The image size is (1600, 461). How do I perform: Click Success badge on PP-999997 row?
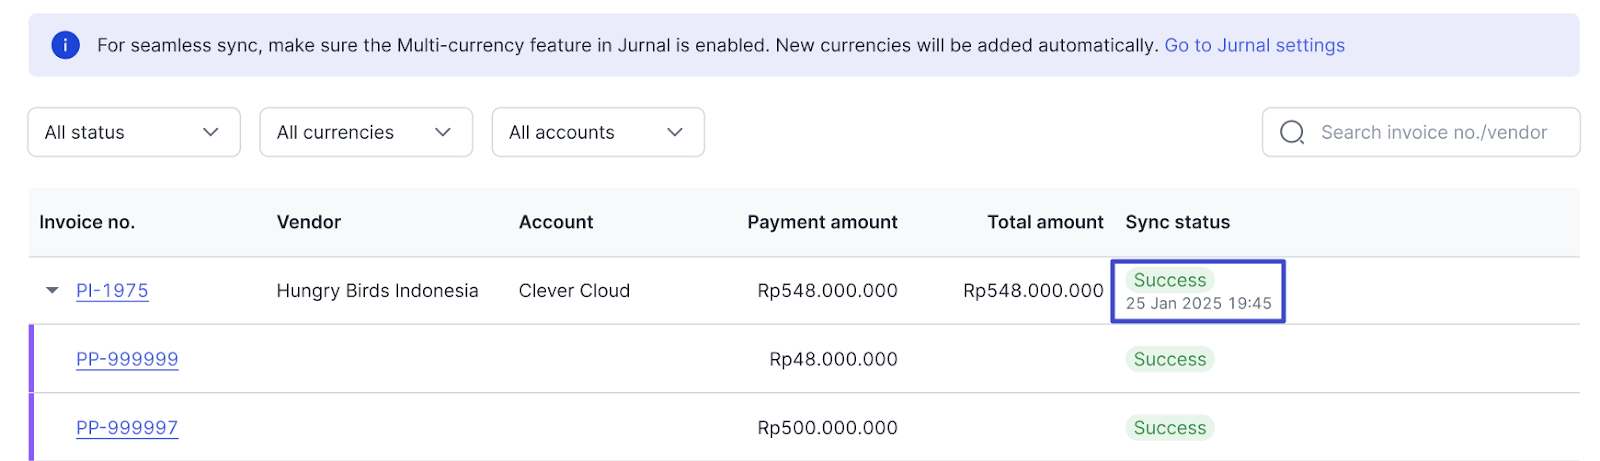pyautogui.click(x=1170, y=428)
